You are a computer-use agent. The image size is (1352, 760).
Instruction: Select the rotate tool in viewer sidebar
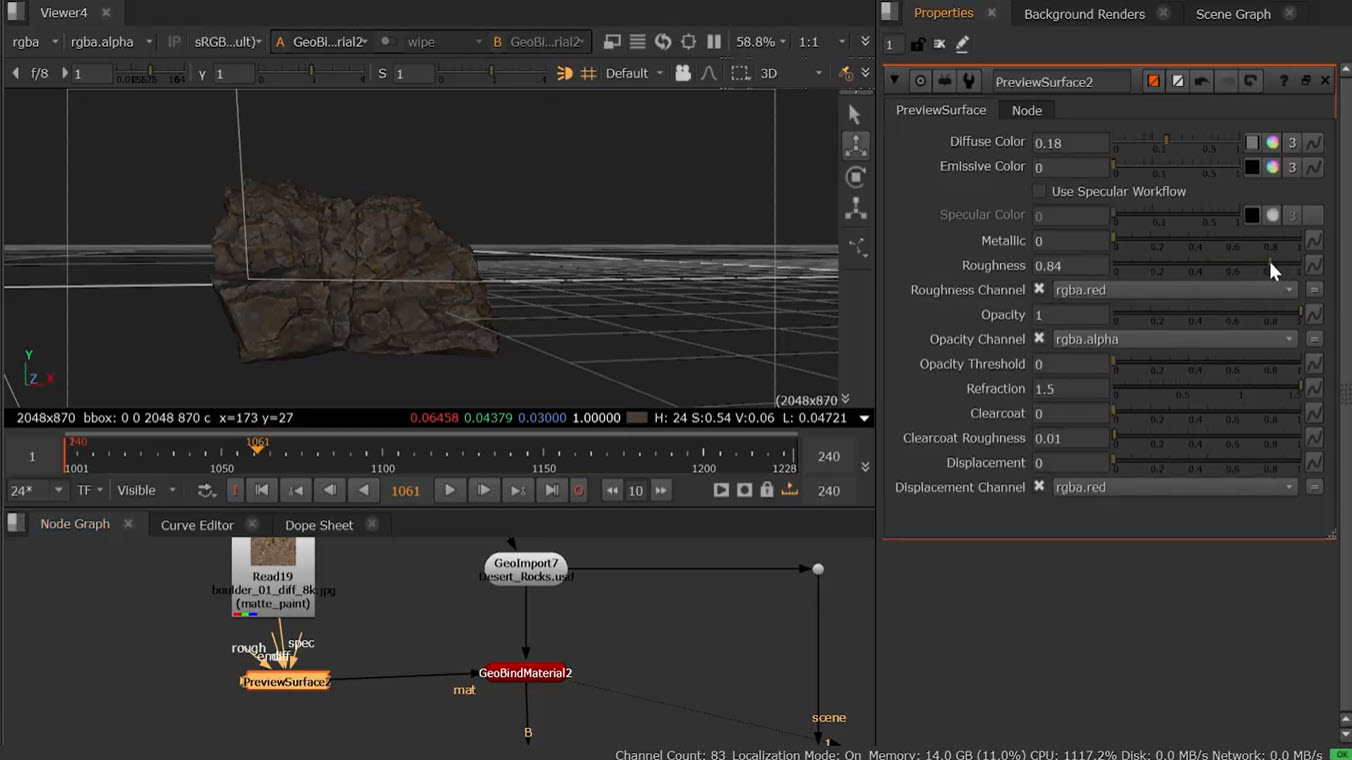tap(856, 177)
